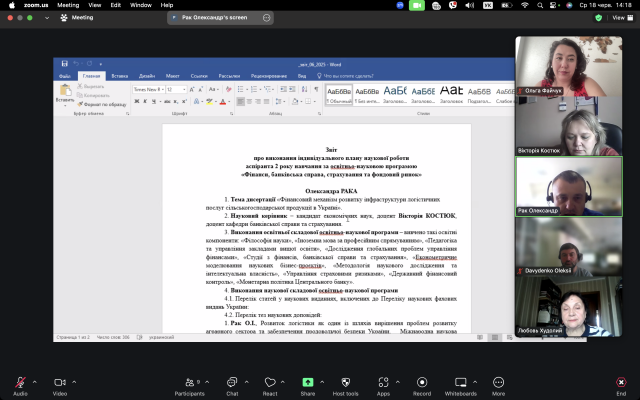
Task: Select the Подзаголовок style thumbnail
Action: (x=479, y=95)
